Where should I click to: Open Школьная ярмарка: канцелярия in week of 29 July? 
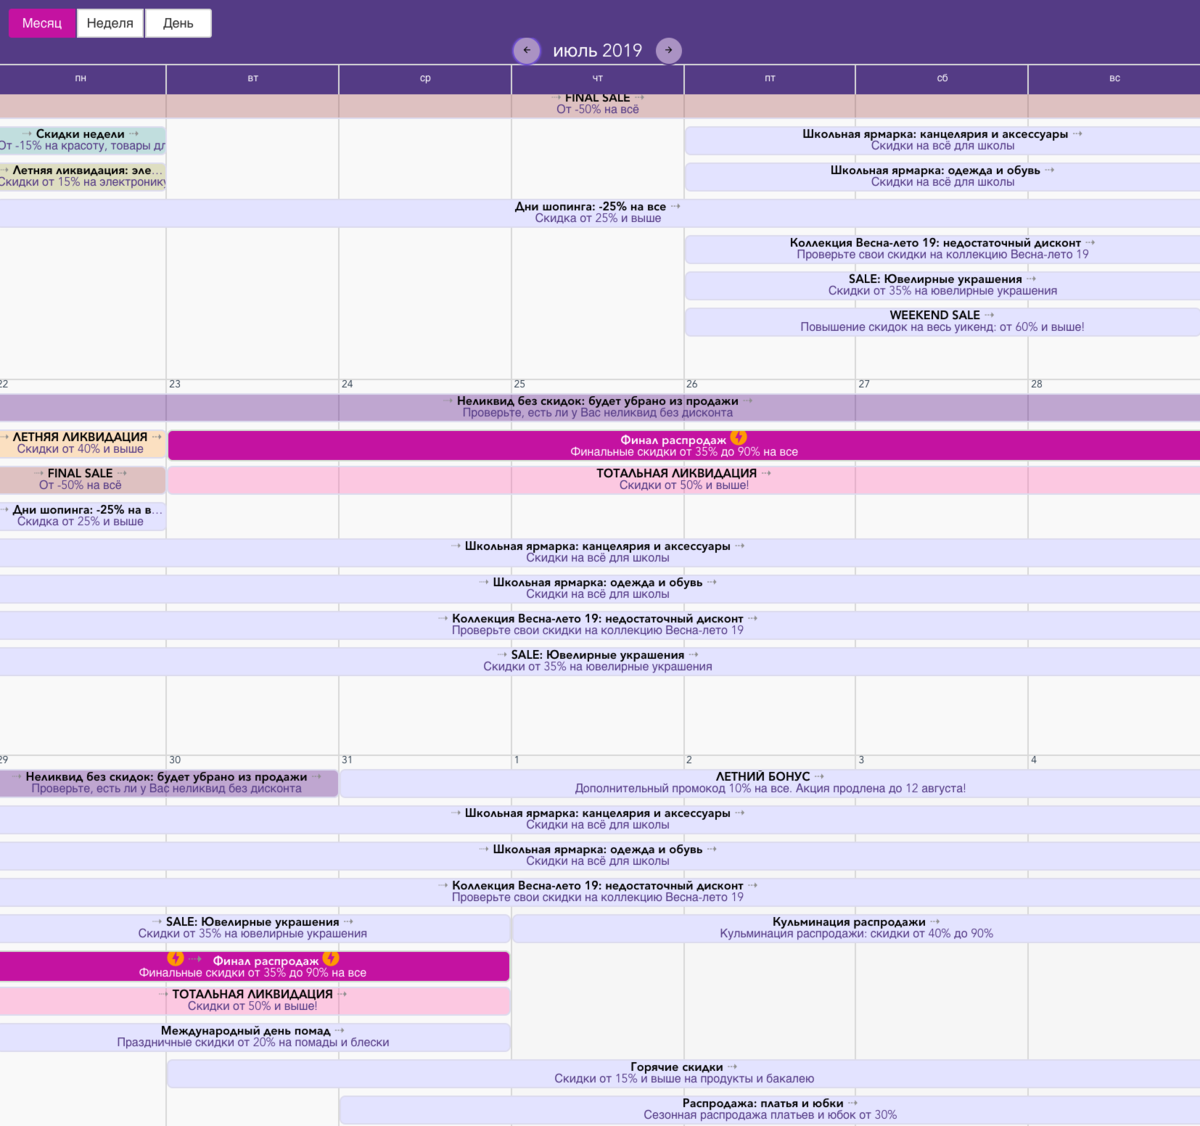tap(598, 819)
